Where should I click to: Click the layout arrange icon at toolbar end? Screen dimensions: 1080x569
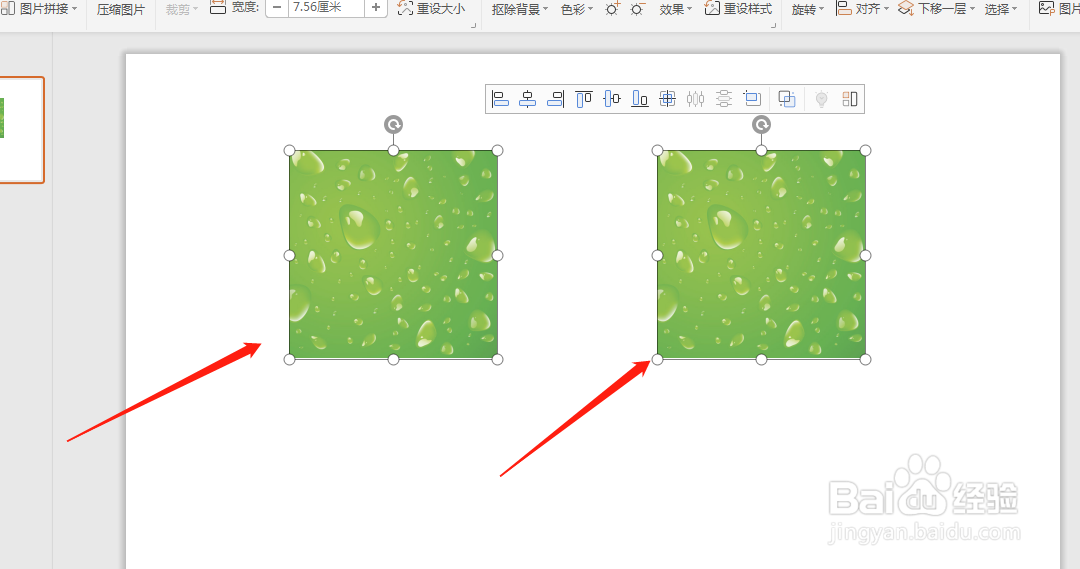pyautogui.click(x=850, y=99)
